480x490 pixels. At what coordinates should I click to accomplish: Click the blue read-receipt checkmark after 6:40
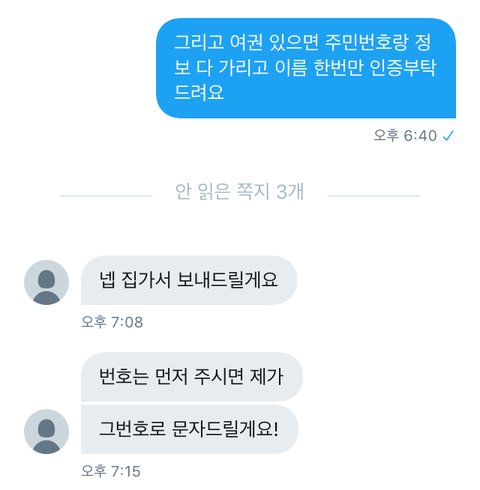(448, 136)
